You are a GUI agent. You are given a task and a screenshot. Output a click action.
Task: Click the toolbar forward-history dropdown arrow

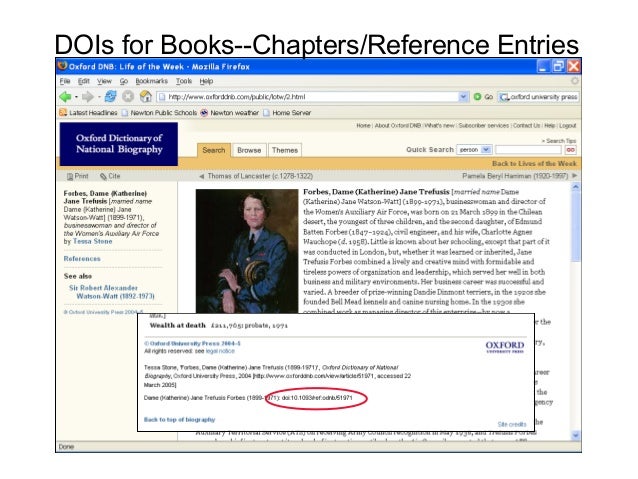click(x=98, y=97)
